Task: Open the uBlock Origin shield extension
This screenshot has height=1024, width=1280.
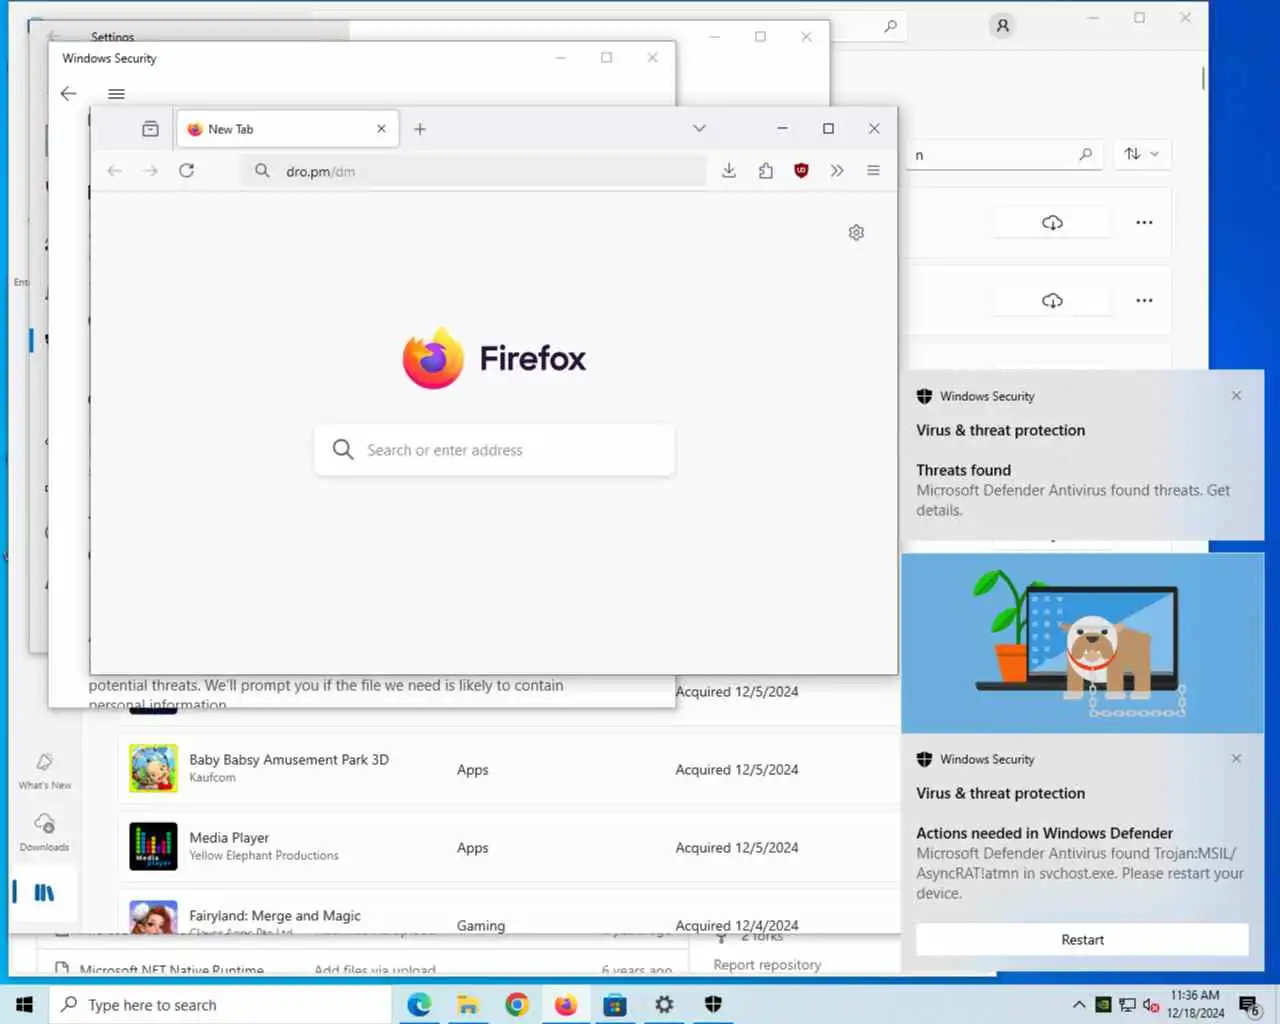Action: (x=801, y=171)
